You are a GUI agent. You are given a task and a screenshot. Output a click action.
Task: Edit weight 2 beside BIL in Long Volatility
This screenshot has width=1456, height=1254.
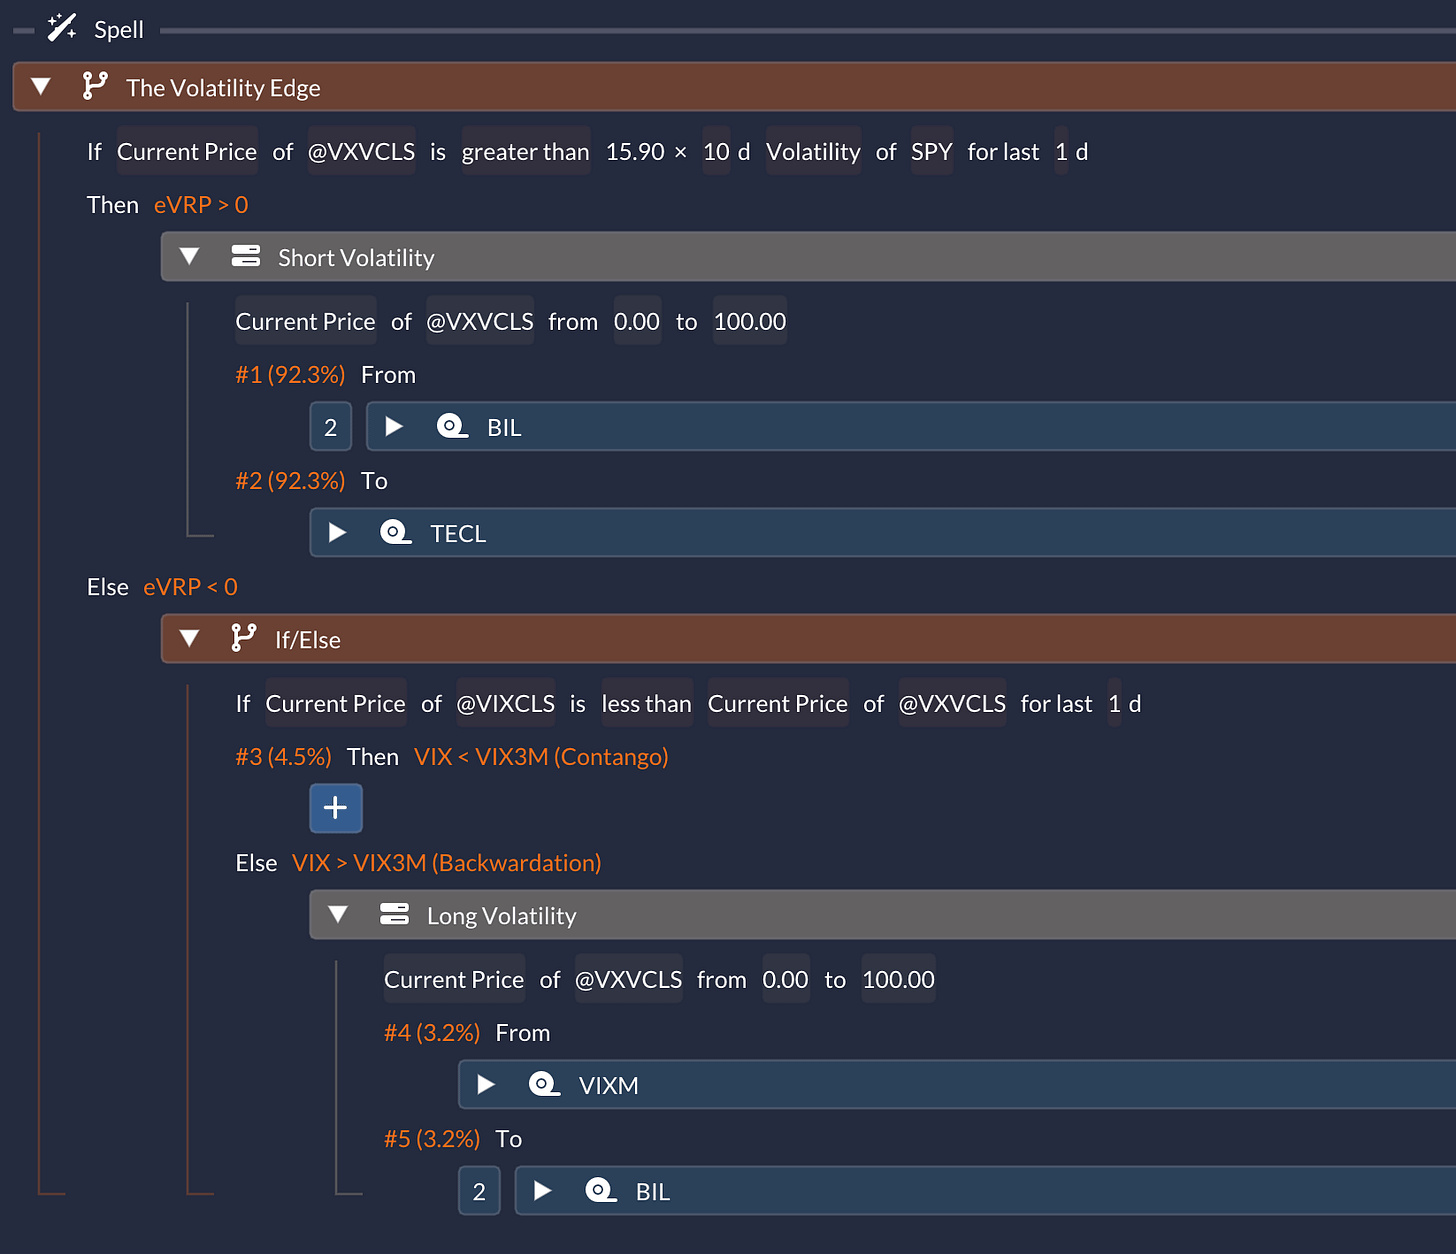479,1191
